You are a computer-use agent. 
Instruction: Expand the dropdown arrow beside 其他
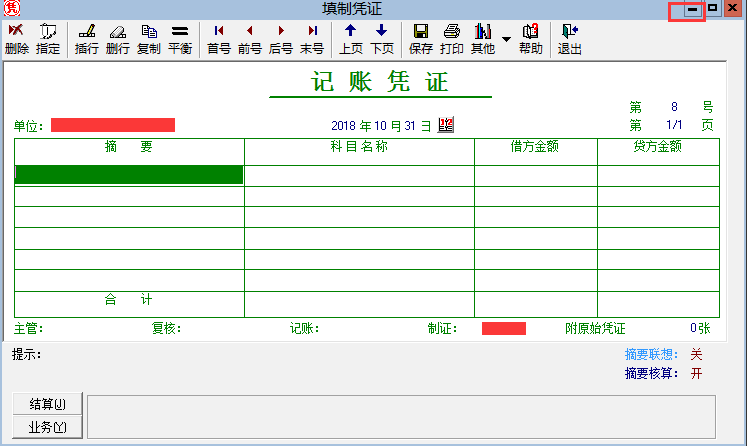coord(506,40)
